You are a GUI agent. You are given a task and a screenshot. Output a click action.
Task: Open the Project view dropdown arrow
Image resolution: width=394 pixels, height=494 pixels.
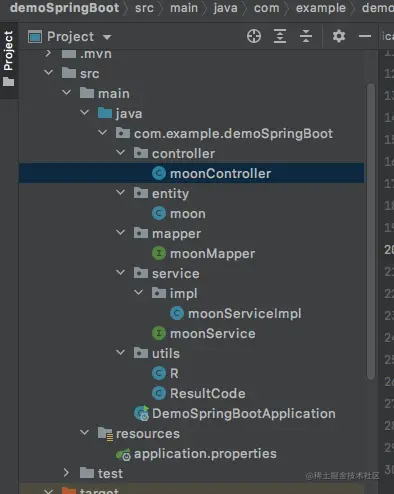[x=107, y=37]
